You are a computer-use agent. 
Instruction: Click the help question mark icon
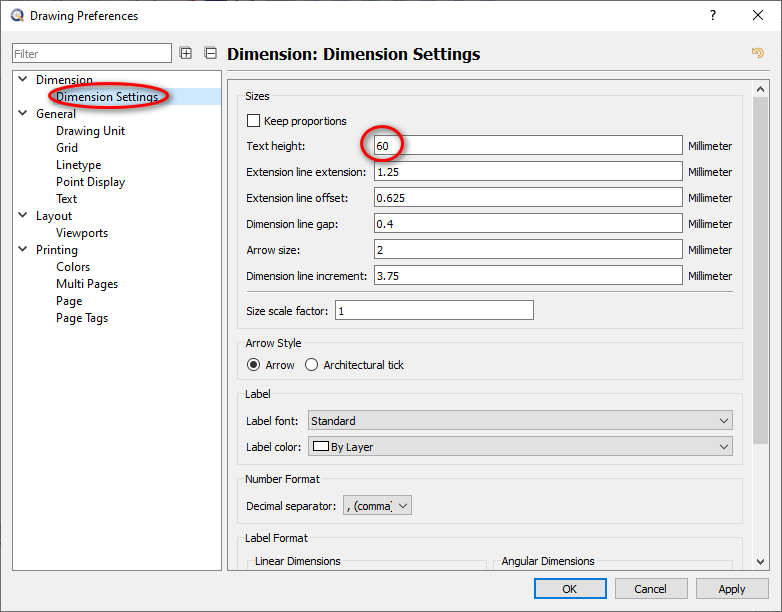pyautogui.click(x=713, y=15)
